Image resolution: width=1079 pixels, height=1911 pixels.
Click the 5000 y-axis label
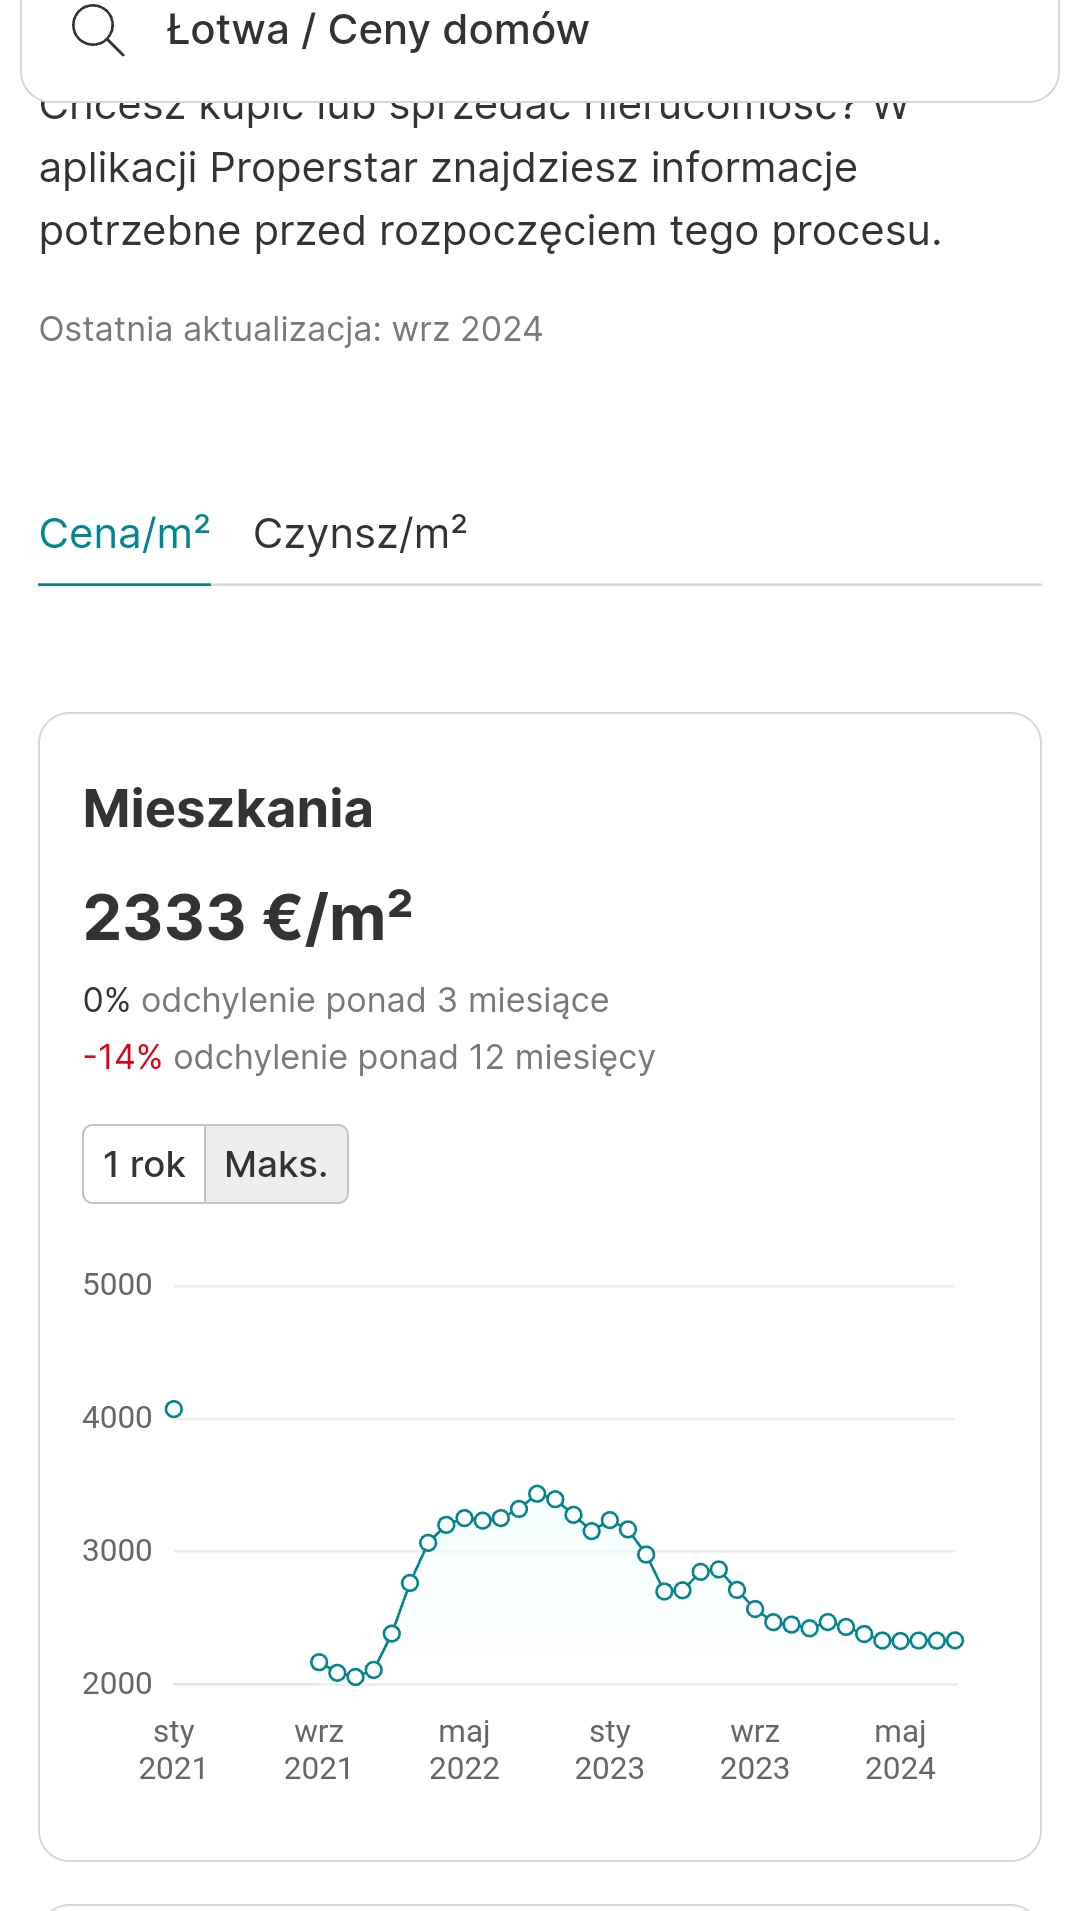(x=117, y=1285)
